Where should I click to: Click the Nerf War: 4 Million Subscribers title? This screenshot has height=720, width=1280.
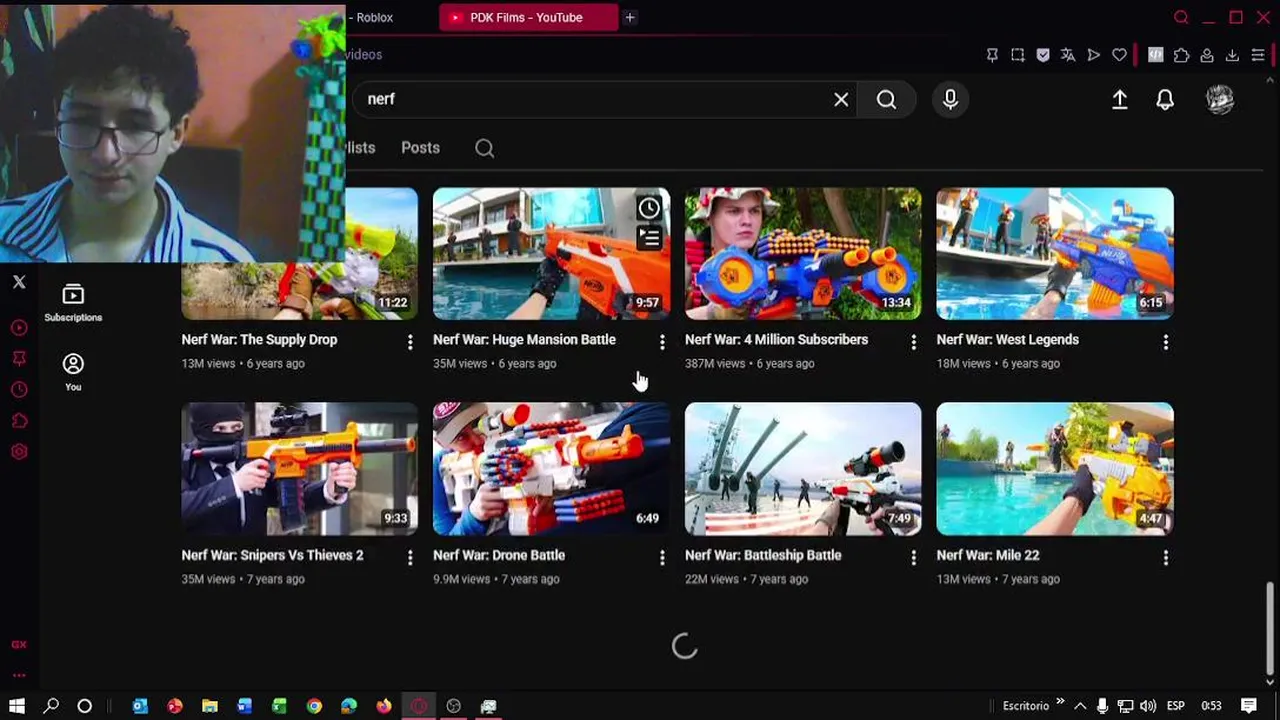[x=776, y=340]
